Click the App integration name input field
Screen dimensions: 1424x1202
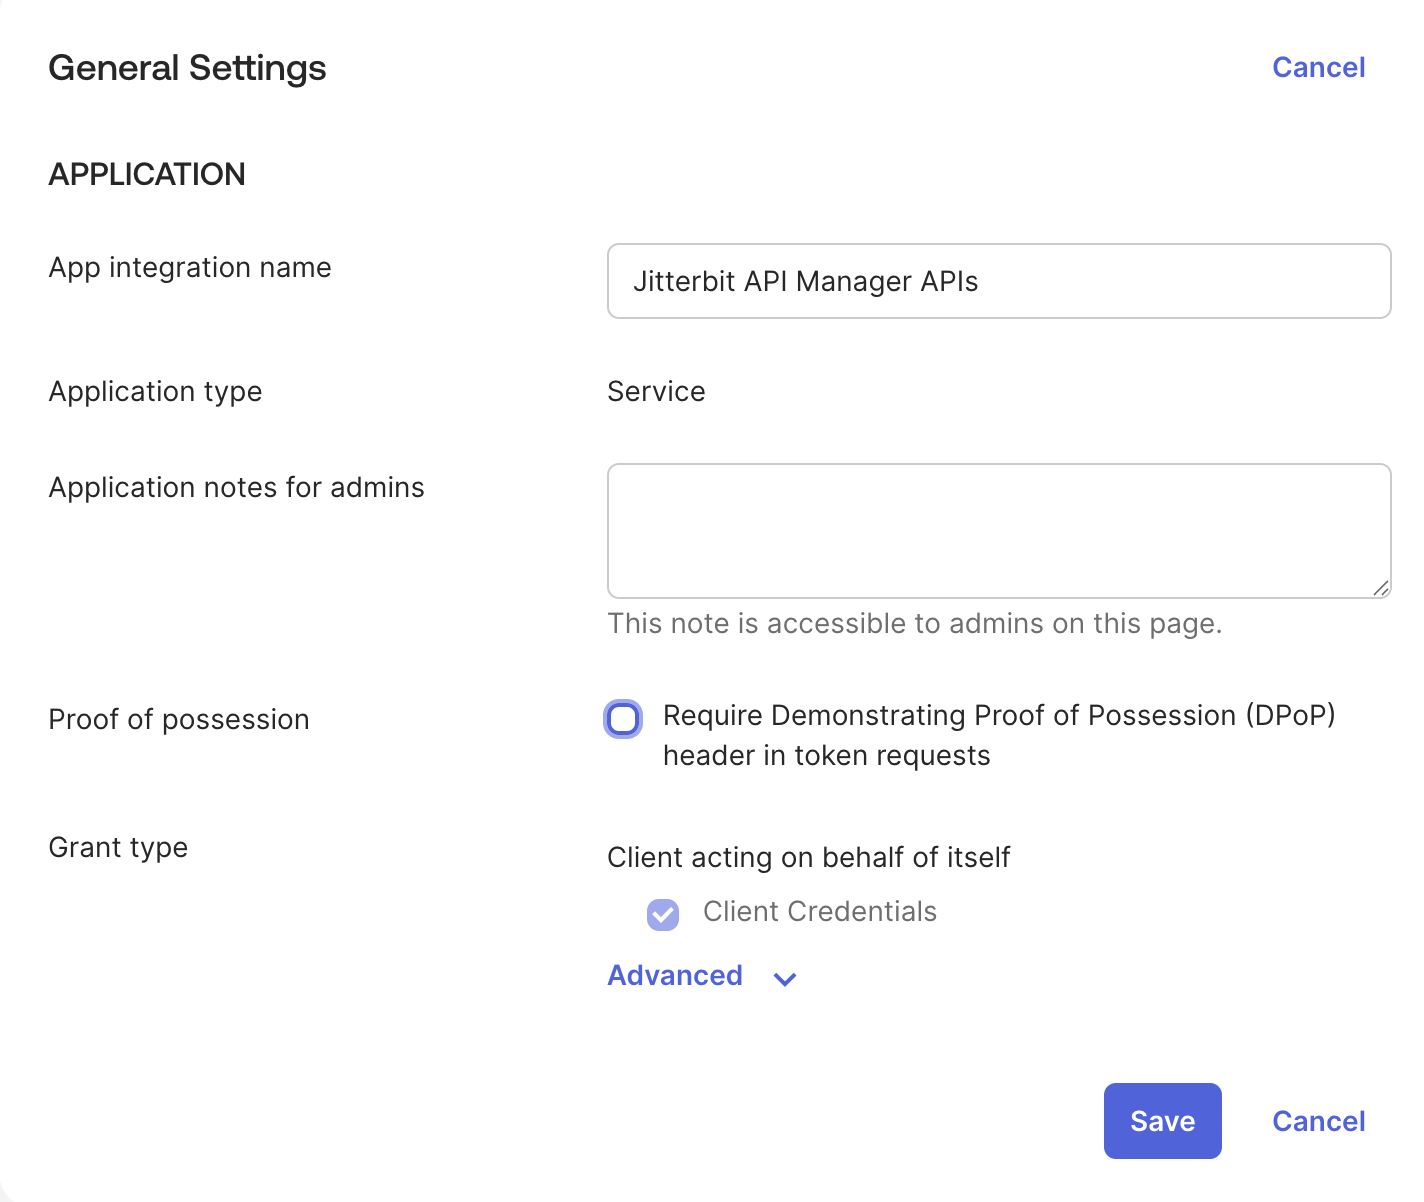(x=998, y=281)
